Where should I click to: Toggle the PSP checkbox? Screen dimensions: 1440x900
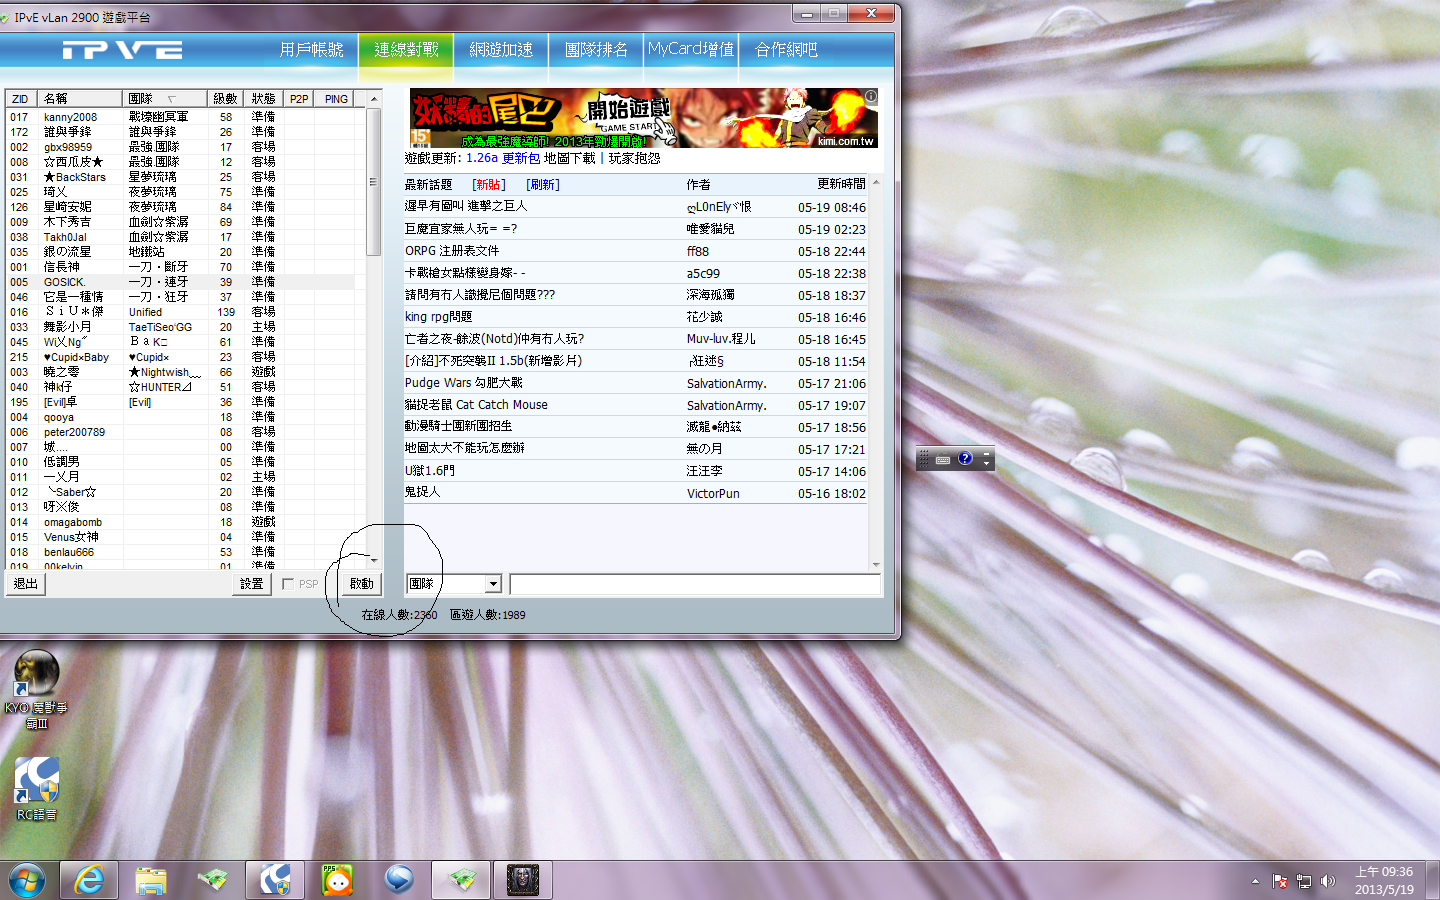click(x=288, y=584)
